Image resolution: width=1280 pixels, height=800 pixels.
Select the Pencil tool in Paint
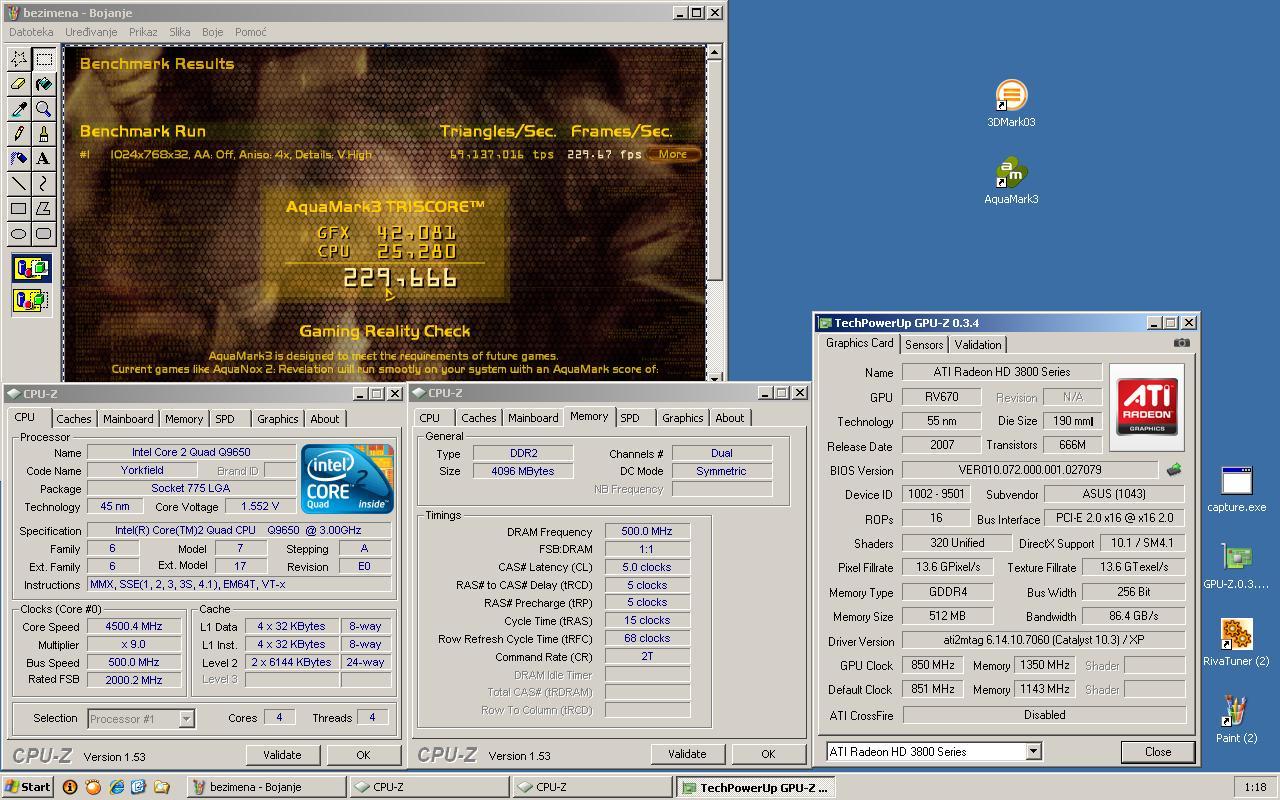click(x=19, y=133)
